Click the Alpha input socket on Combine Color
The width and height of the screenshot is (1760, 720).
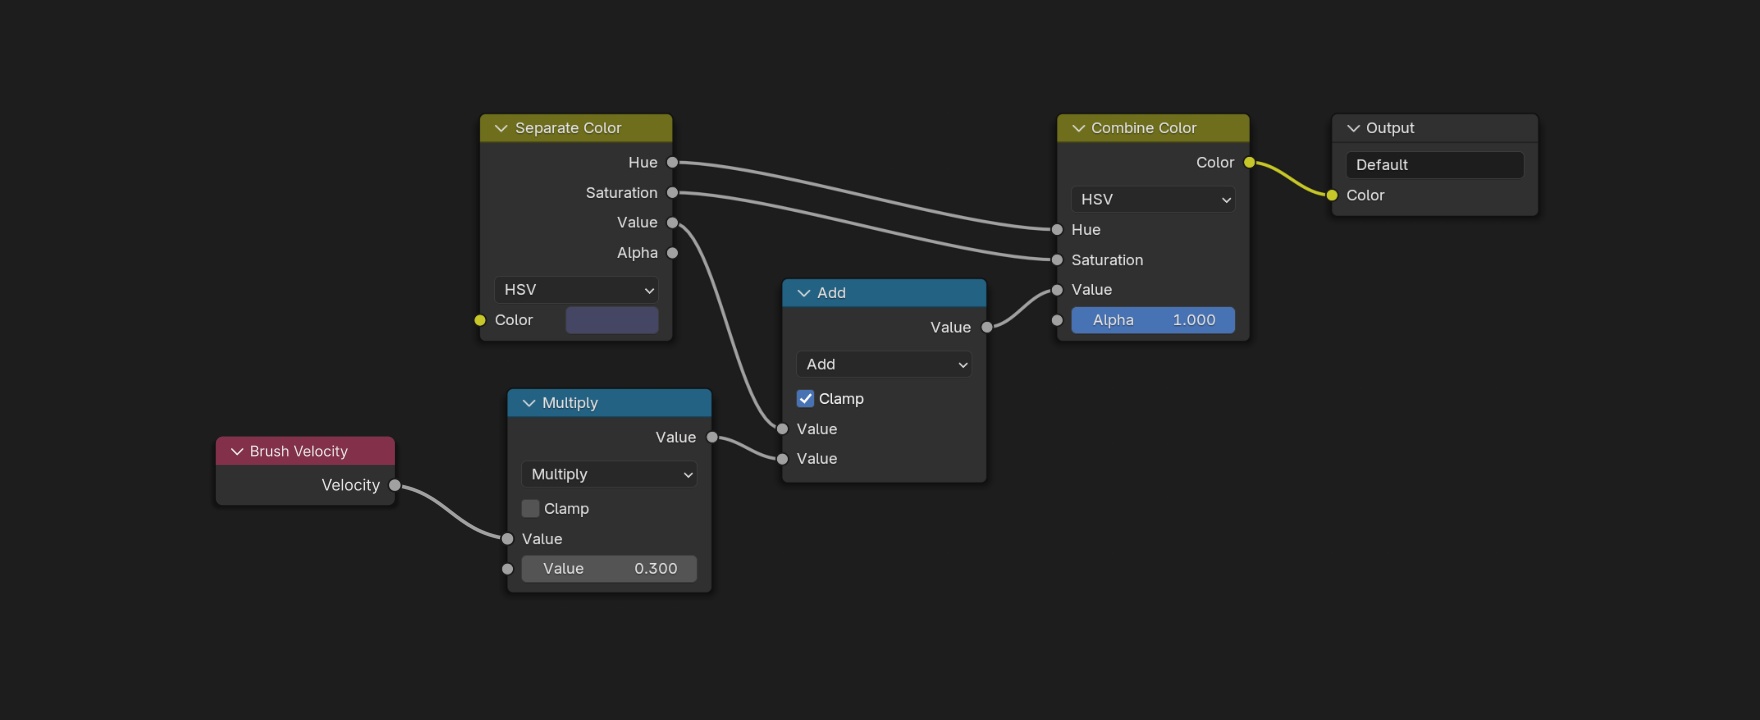(1057, 320)
